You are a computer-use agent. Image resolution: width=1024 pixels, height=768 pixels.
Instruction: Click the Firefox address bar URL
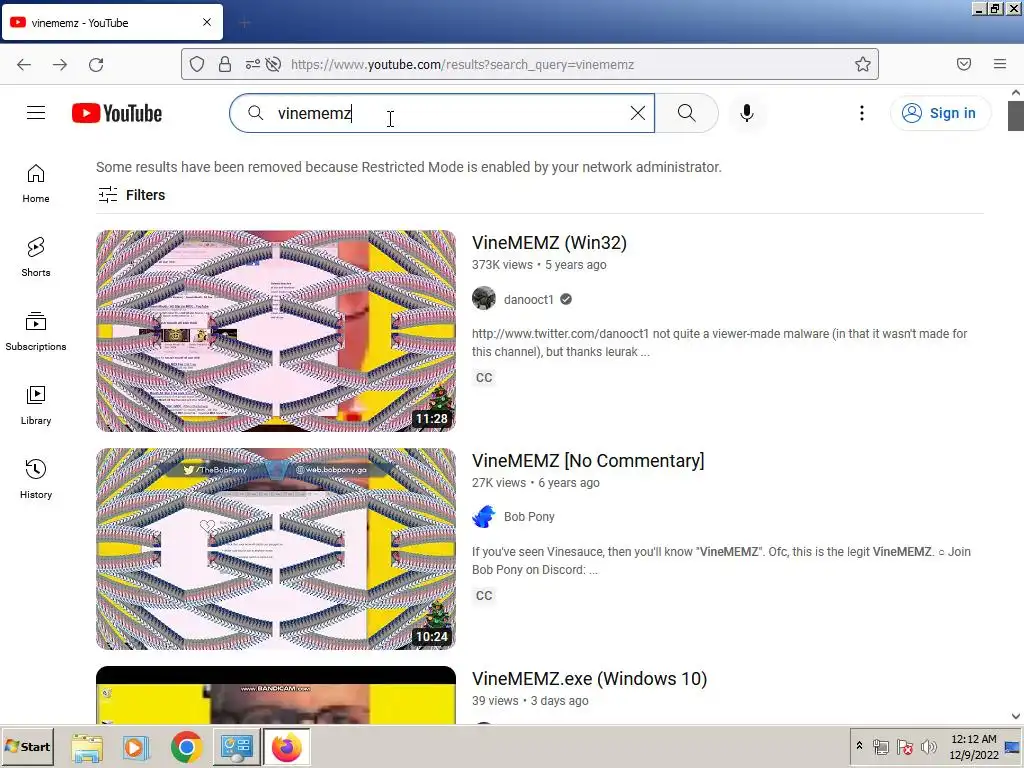click(x=462, y=64)
